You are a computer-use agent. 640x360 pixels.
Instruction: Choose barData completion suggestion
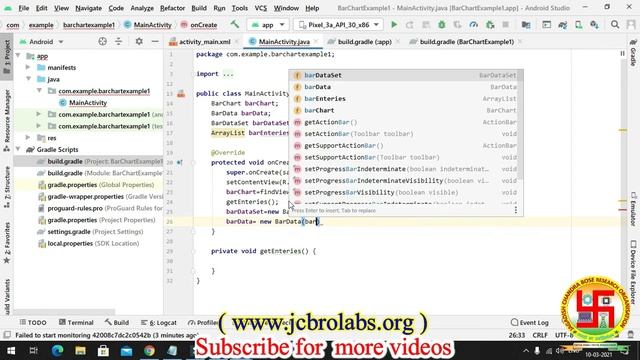[406, 87]
